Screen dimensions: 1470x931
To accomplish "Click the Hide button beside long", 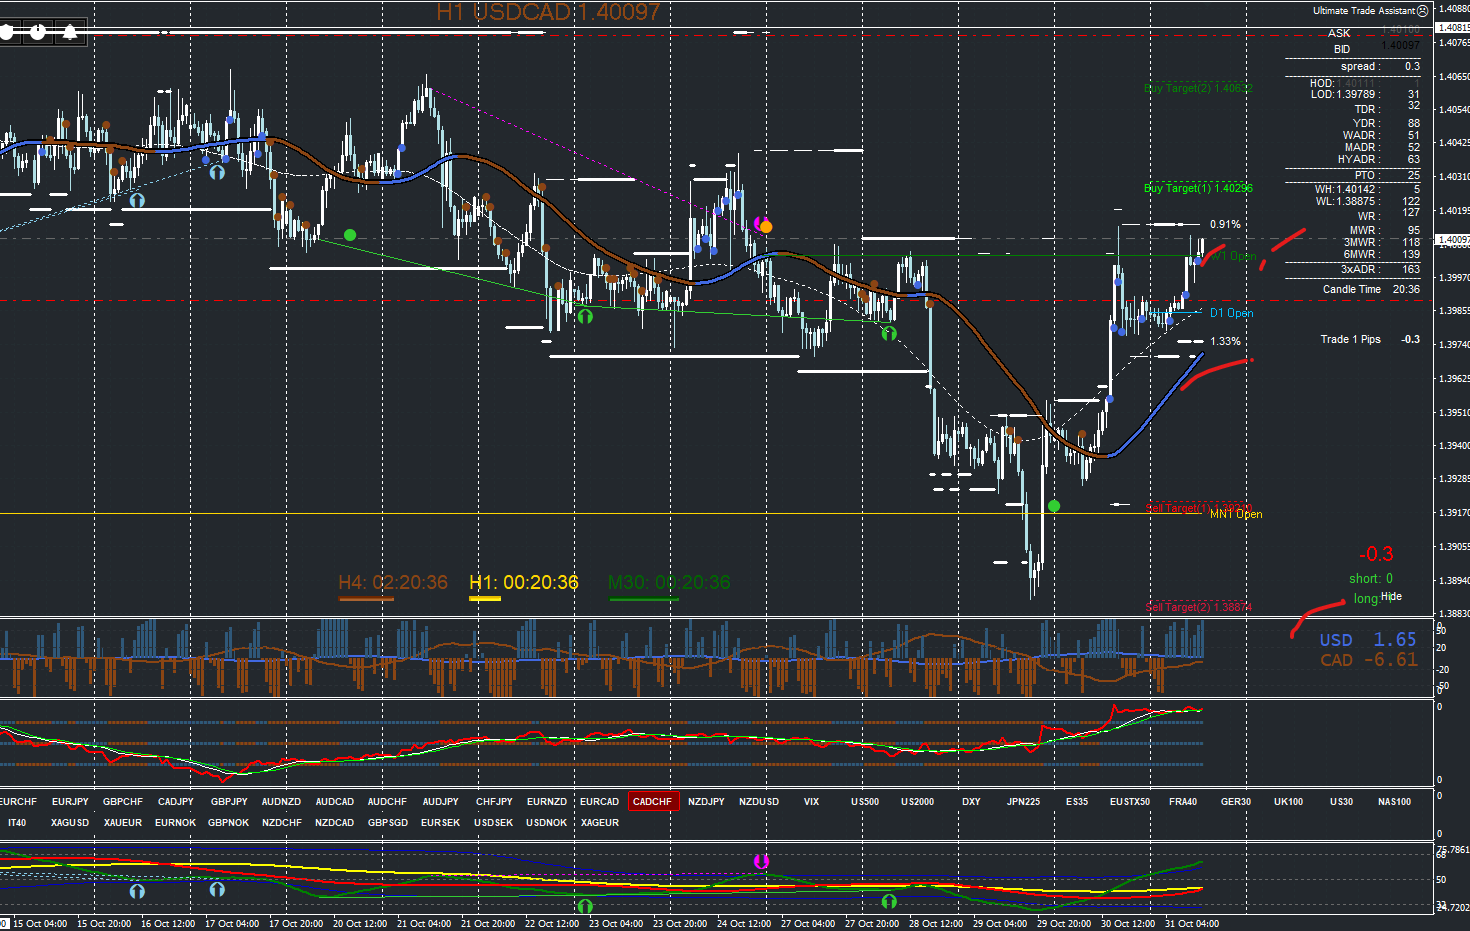I will (1391, 596).
